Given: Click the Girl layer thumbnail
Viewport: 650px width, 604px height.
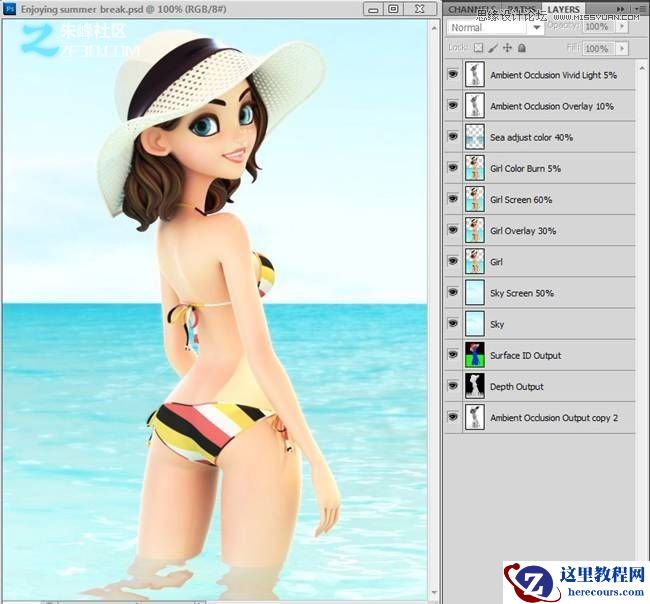Looking at the screenshot, I should click(x=475, y=261).
